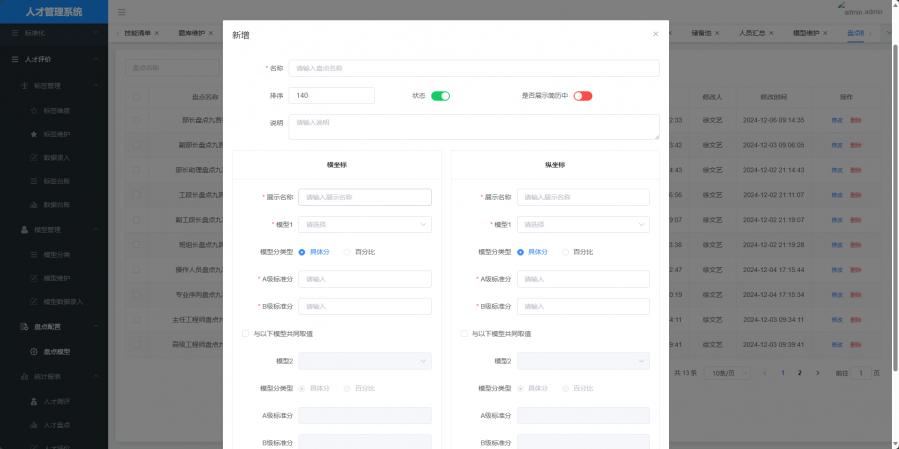Click the star icon beside 标签维护
Screen dimensions: 899x449
point(33,134)
